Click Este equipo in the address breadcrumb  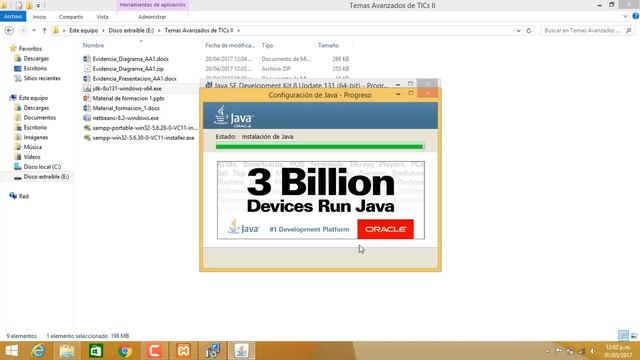tap(84, 31)
